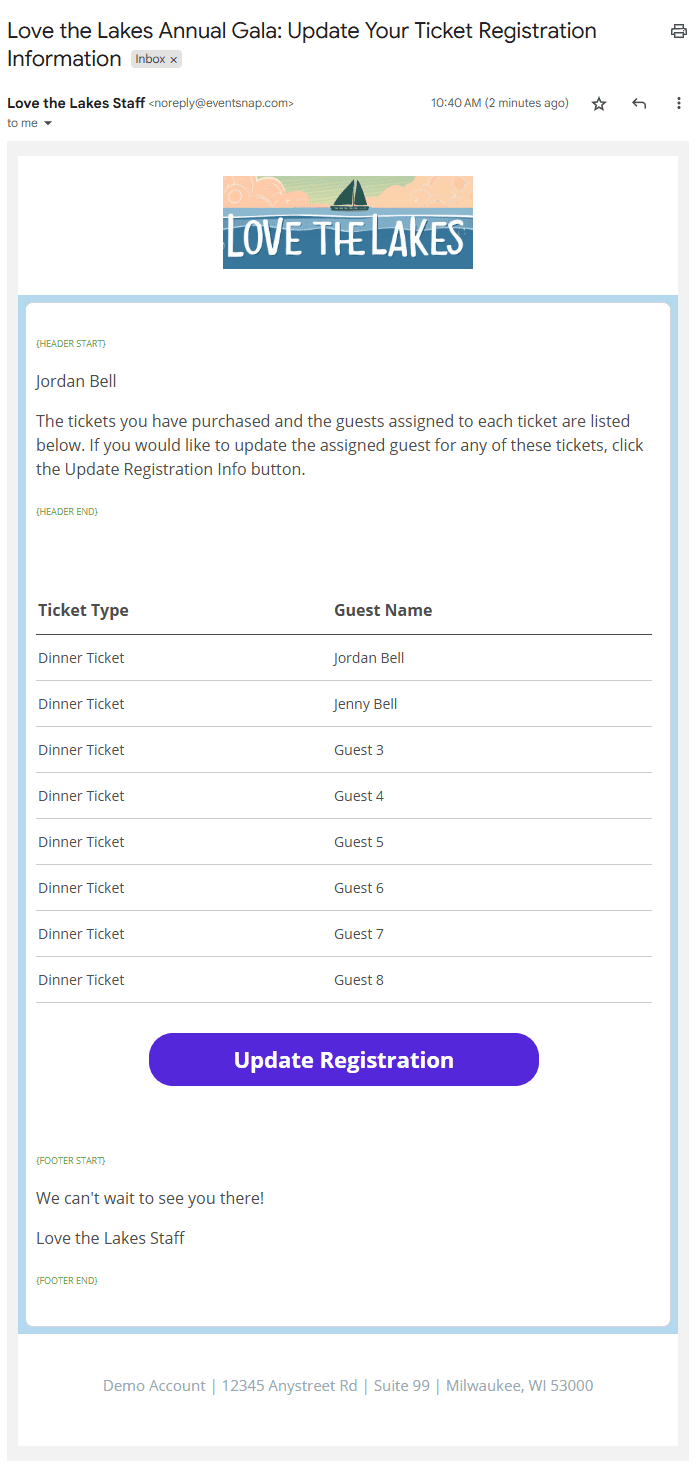Select the Guest 3 table entry

pos(358,750)
